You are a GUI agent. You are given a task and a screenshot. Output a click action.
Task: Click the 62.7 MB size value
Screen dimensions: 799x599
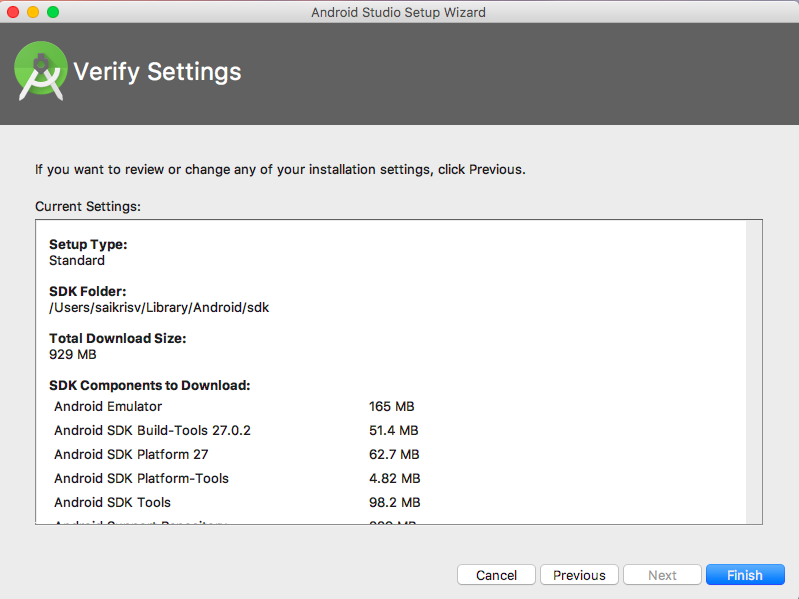point(394,454)
